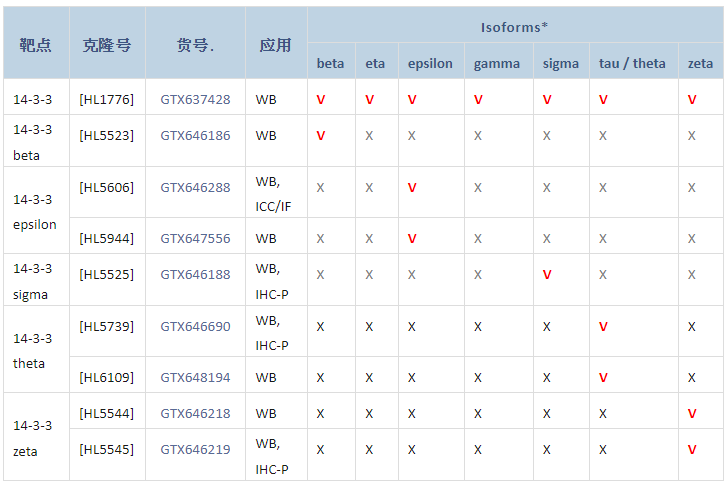Click the Isoforms* header cell

515,25
